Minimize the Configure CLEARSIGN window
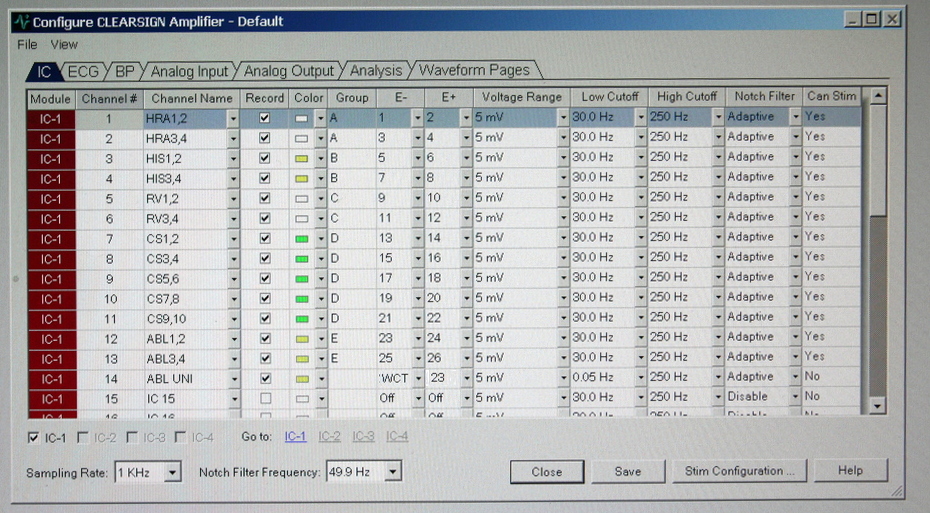Screen dimensions: 930x513 click(x=853, y=19)
